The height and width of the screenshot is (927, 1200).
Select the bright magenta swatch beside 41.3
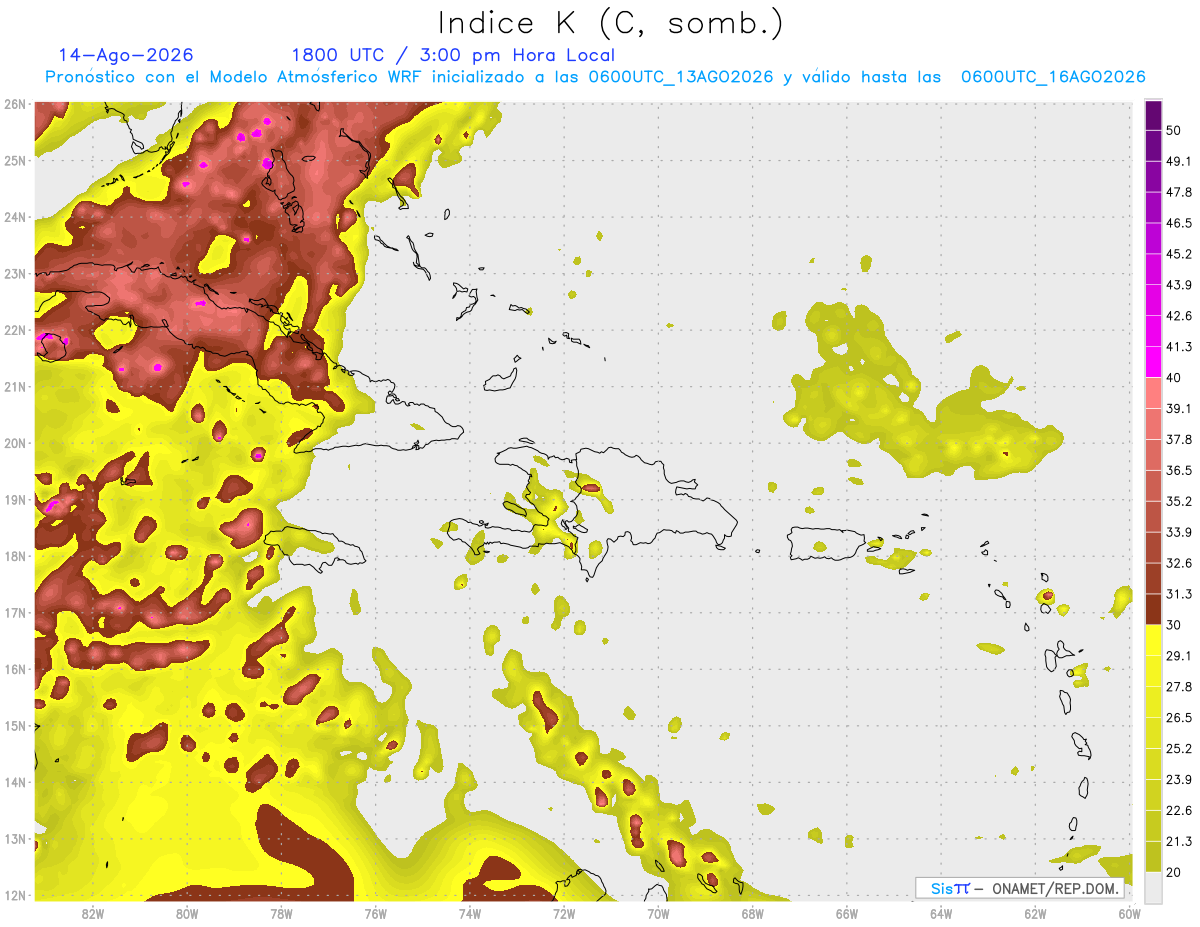click(x=1153, y=362)
